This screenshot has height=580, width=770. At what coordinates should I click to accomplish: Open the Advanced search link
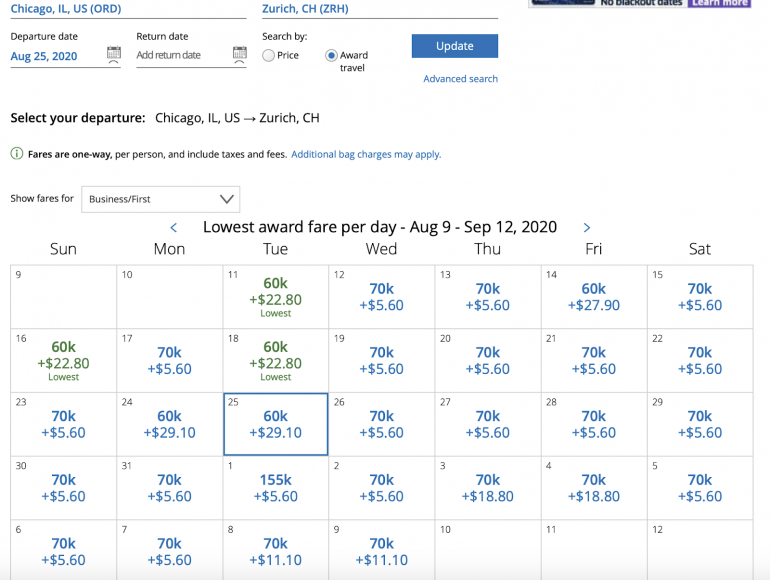[460, 79]
